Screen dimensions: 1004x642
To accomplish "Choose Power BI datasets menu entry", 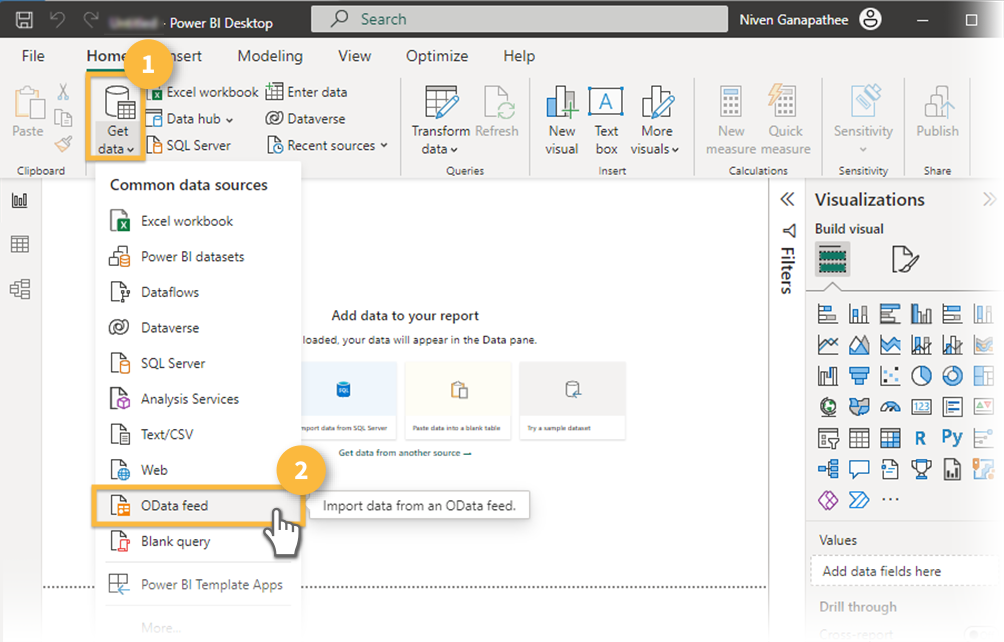I will [x=196, y=257].
